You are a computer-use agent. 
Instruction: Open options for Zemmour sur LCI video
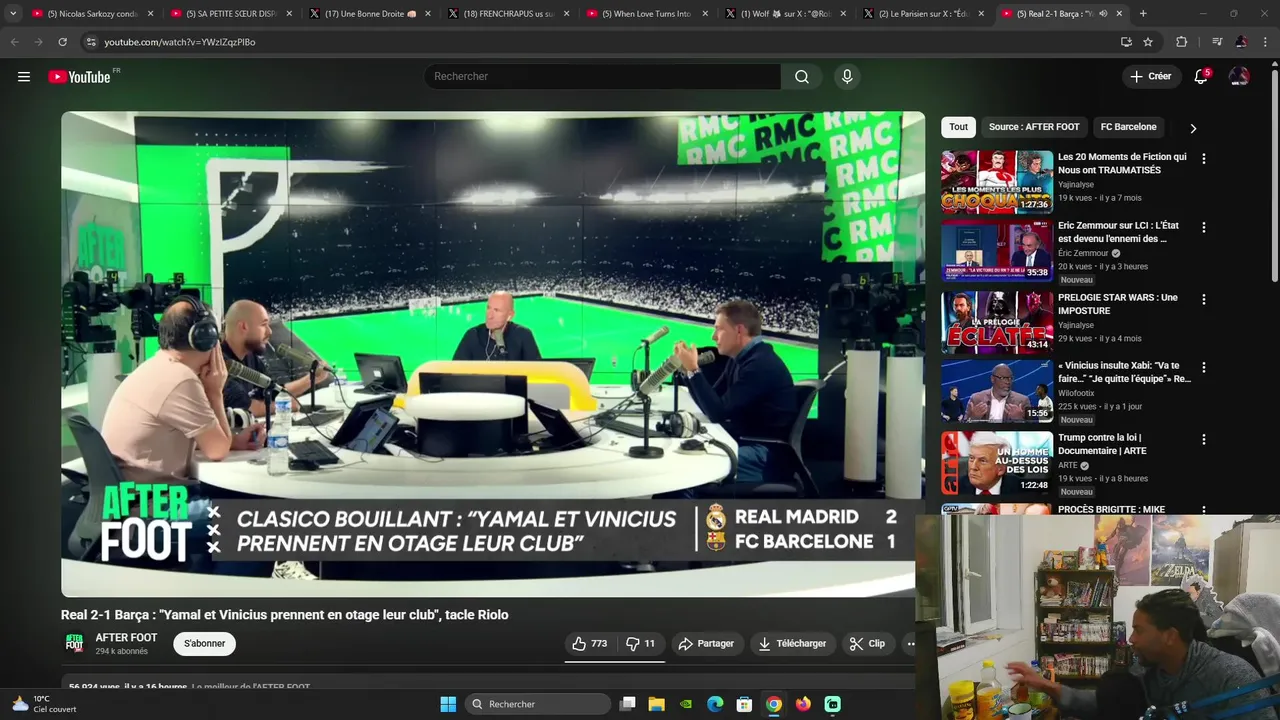pyautogui.click(x=1204, y=227)
